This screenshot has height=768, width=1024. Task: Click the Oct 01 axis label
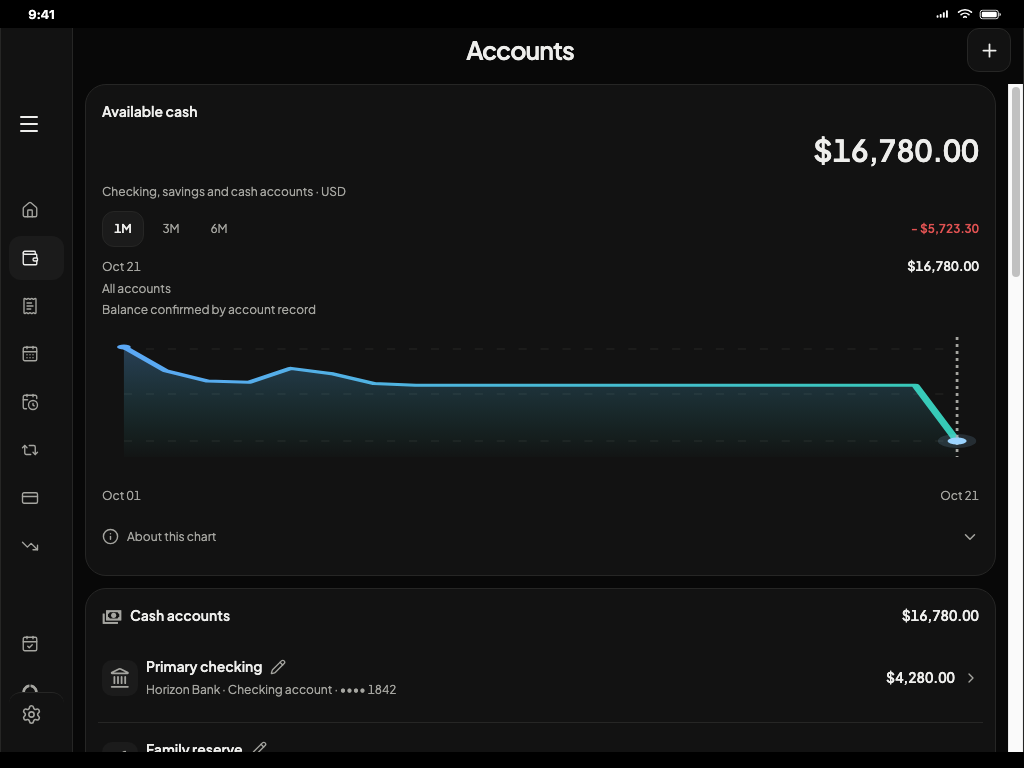[x=121, y=496]
